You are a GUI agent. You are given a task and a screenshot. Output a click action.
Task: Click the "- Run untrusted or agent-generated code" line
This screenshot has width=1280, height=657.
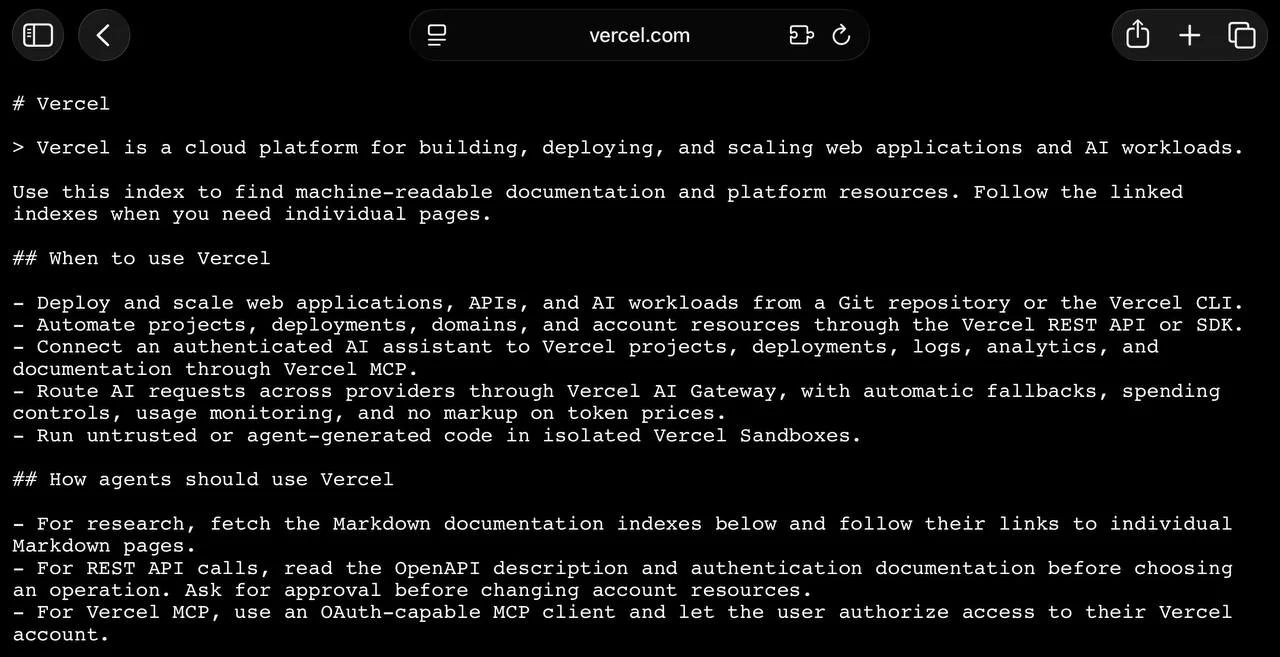pos(437,435)
